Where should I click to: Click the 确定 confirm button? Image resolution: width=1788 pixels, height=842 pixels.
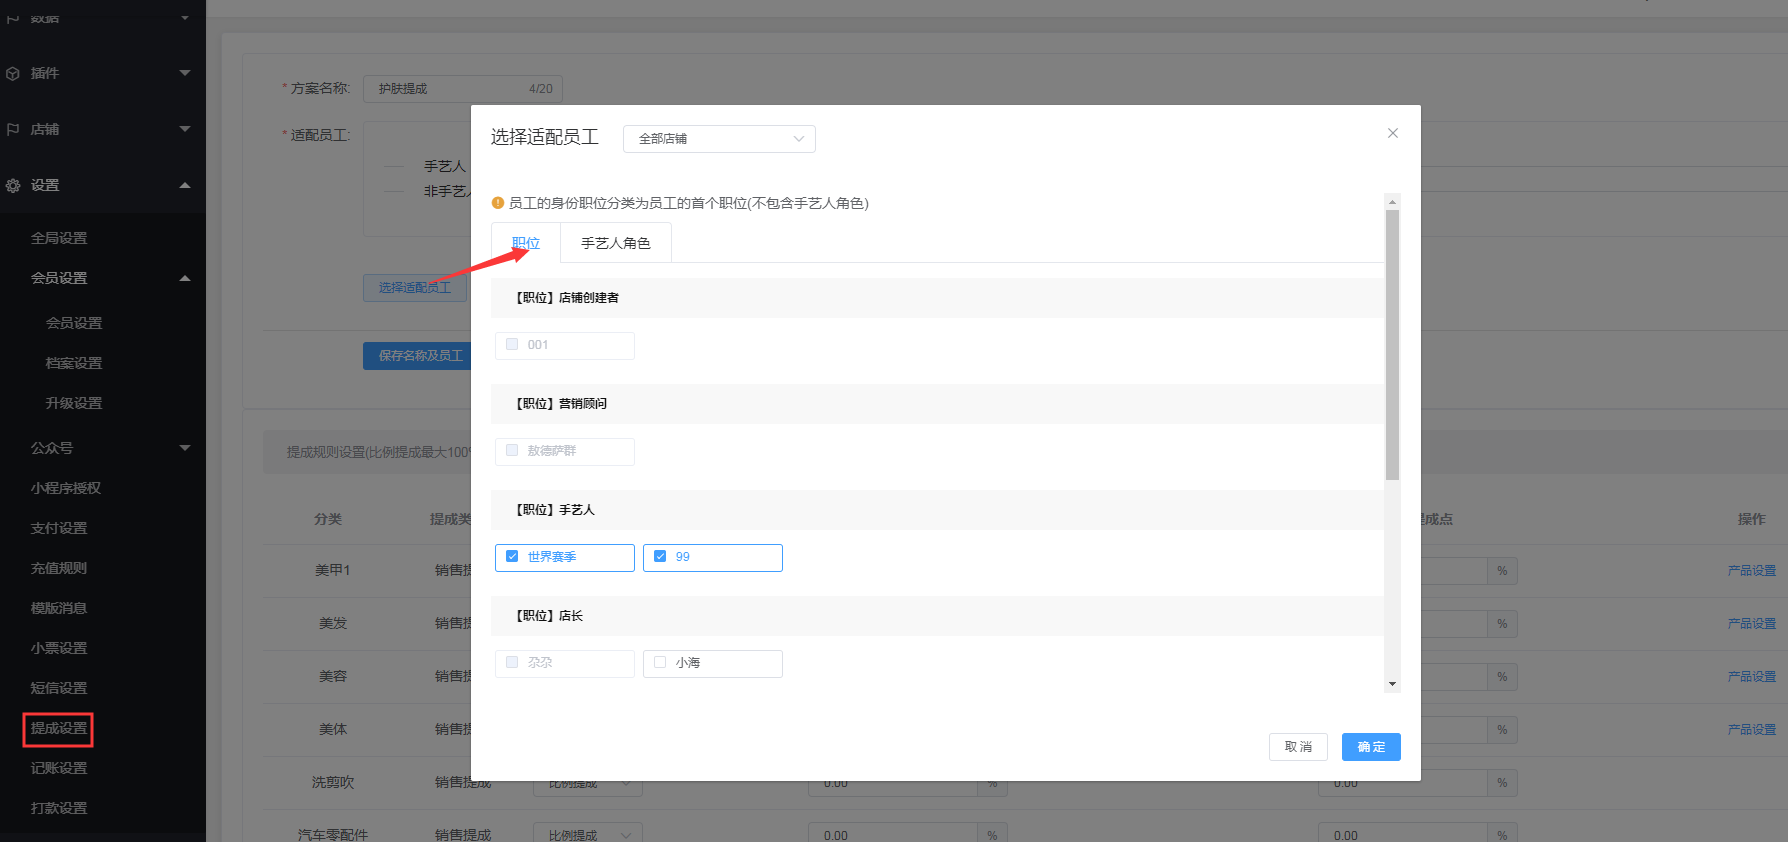(1371, 747)
